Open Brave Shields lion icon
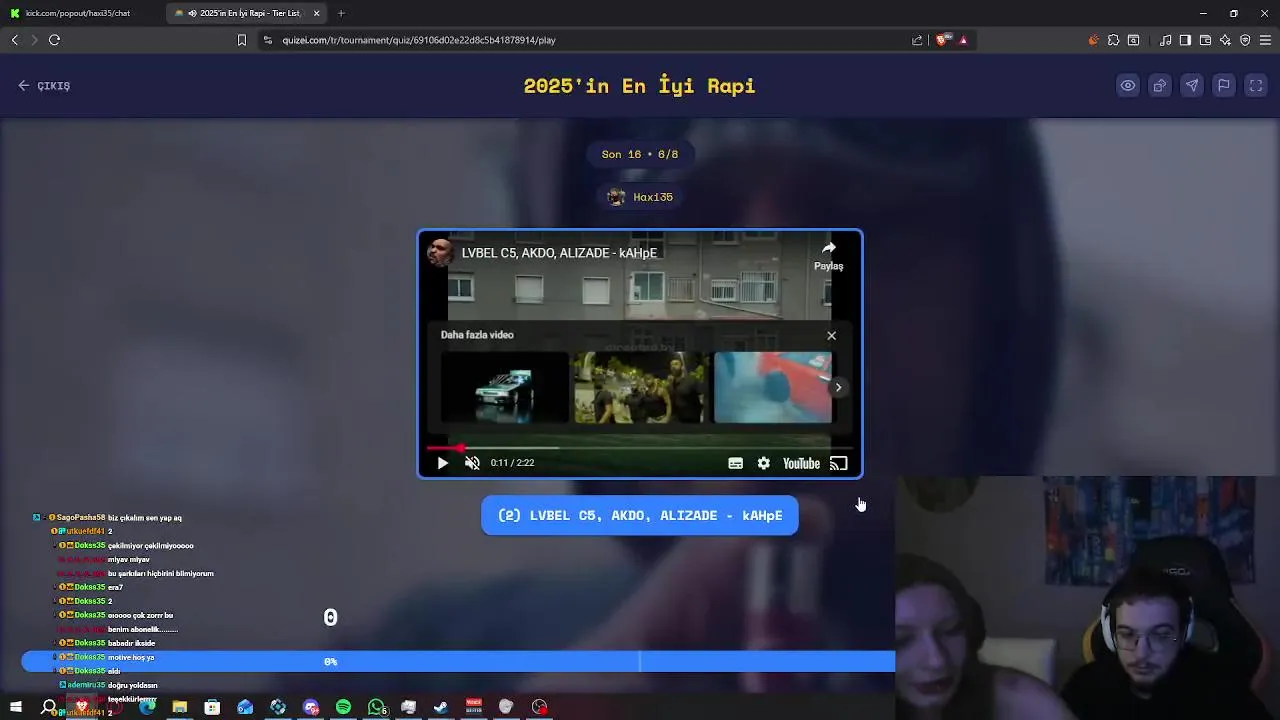 (942, 40)
